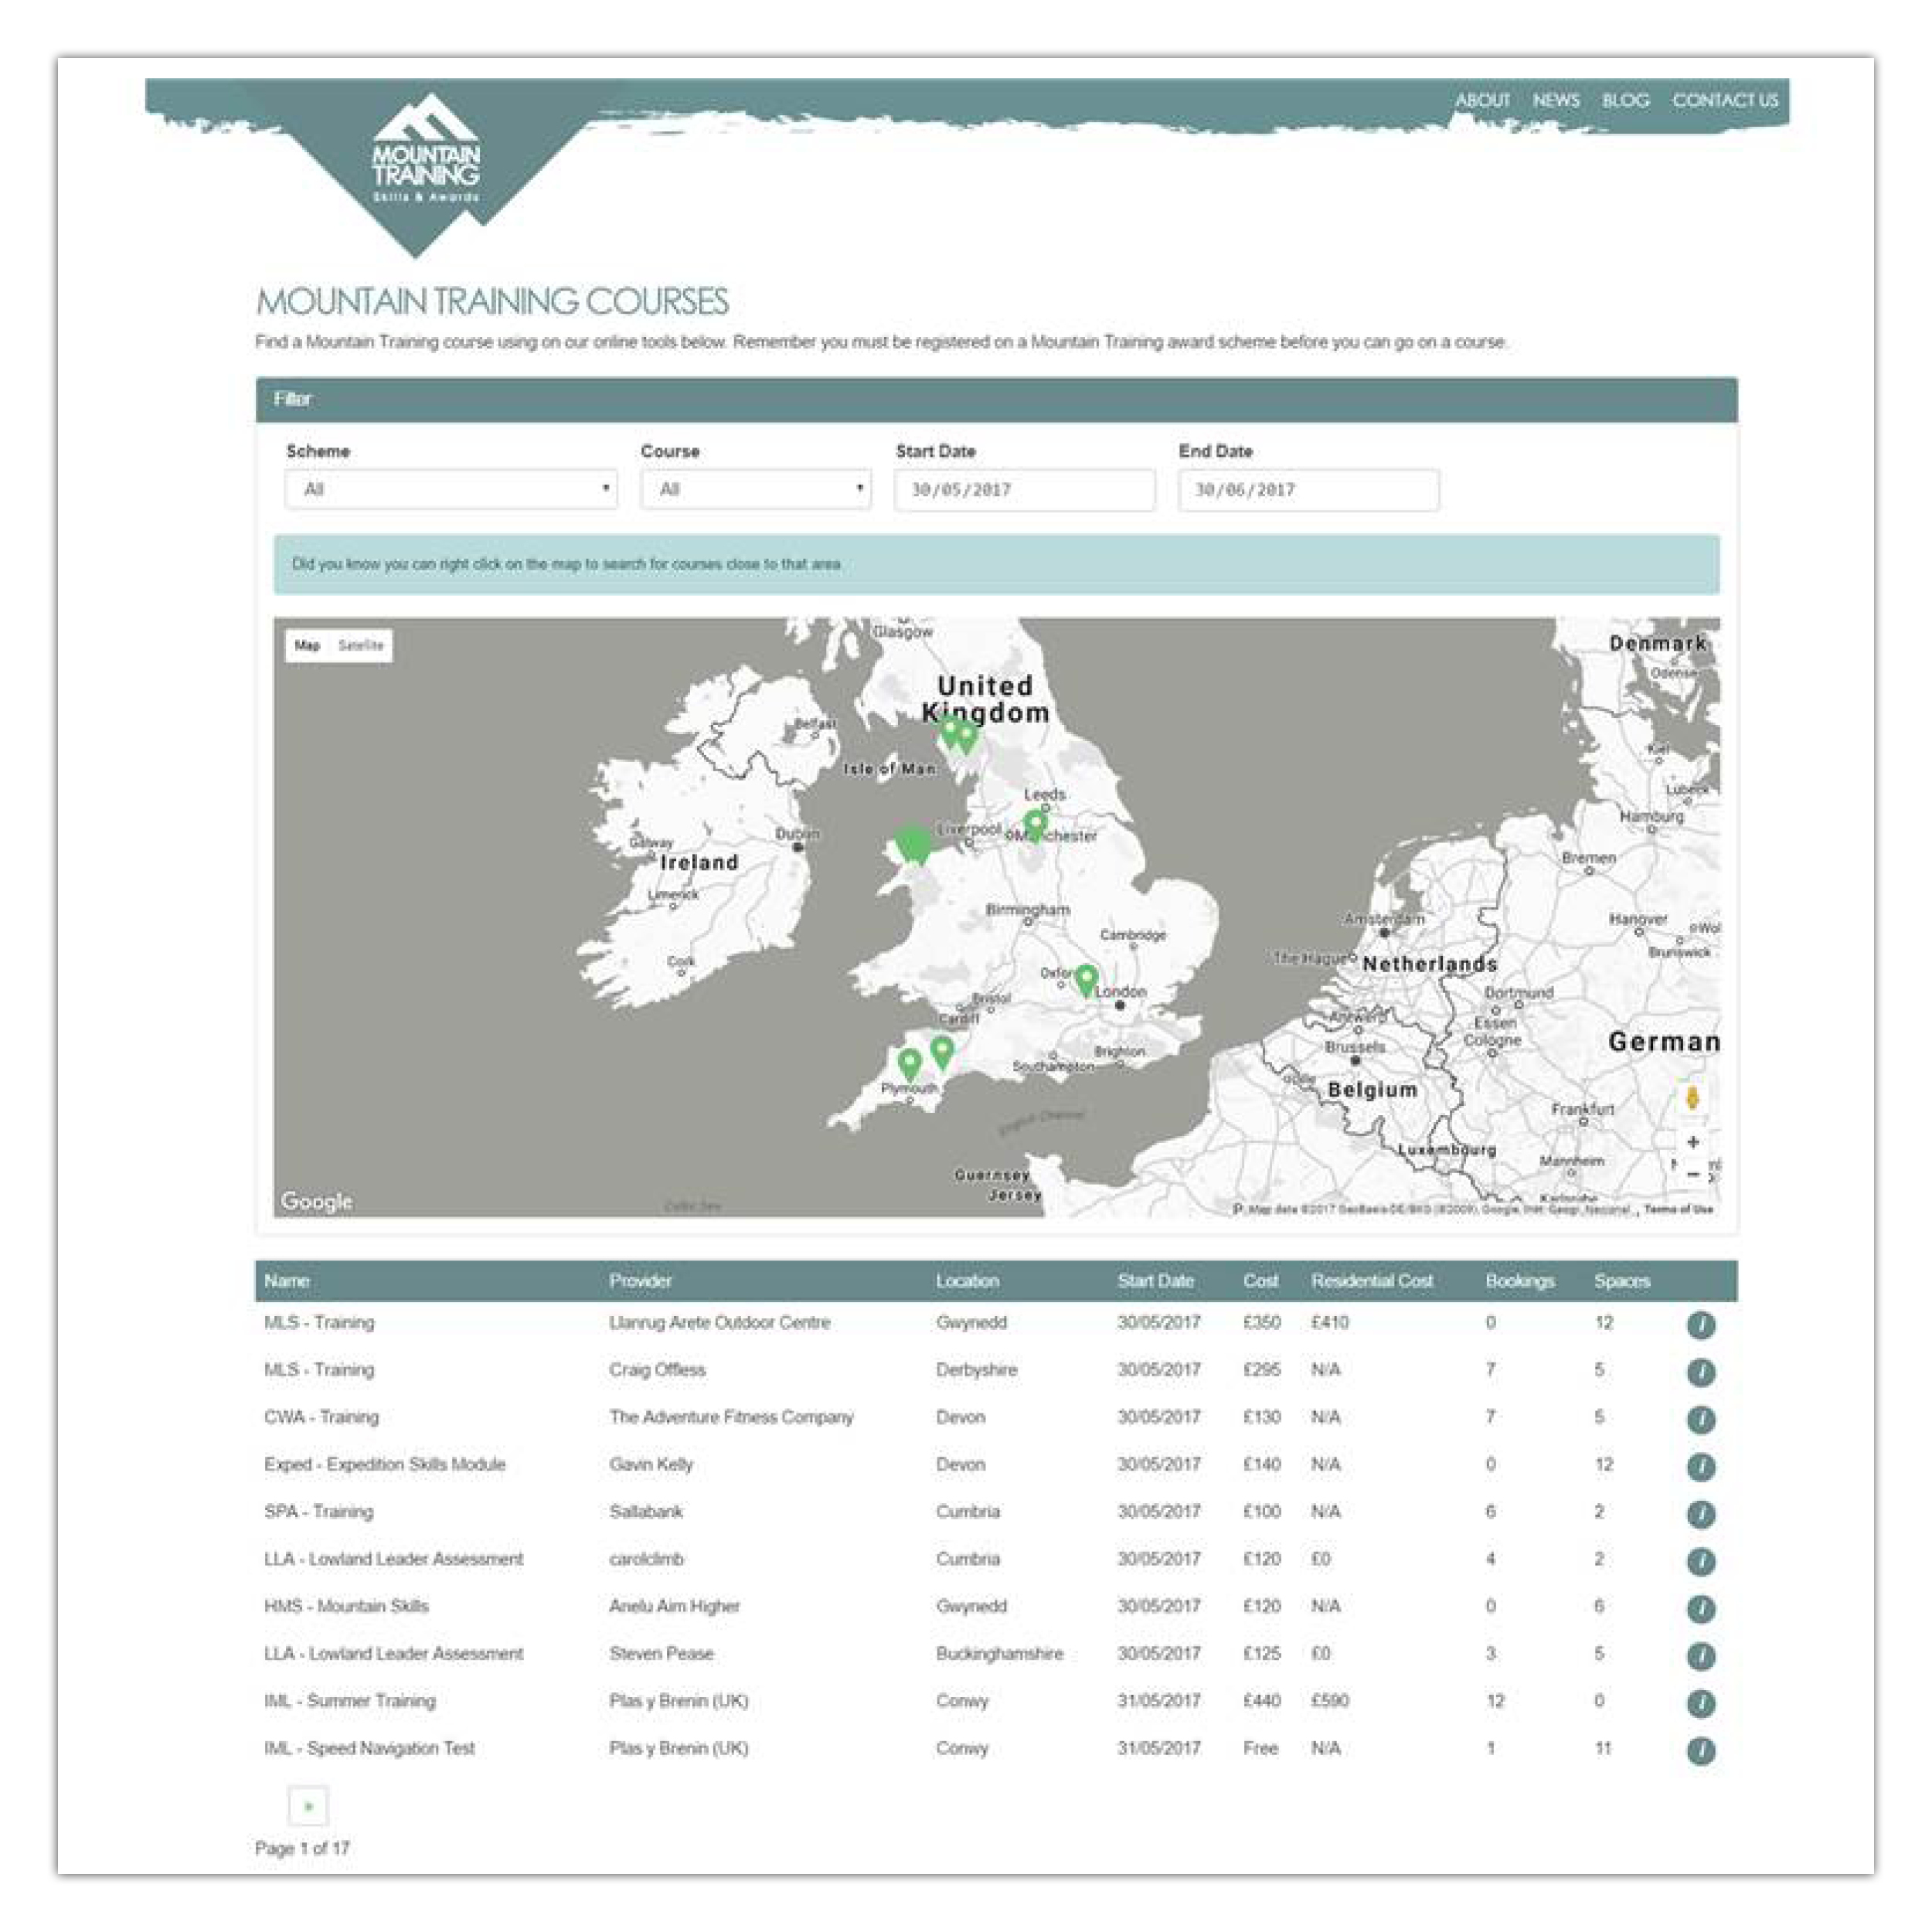Click the Filter panel header
Image resolution: width=1932 pixels, height=1932 pixels.
pos(996,399)
